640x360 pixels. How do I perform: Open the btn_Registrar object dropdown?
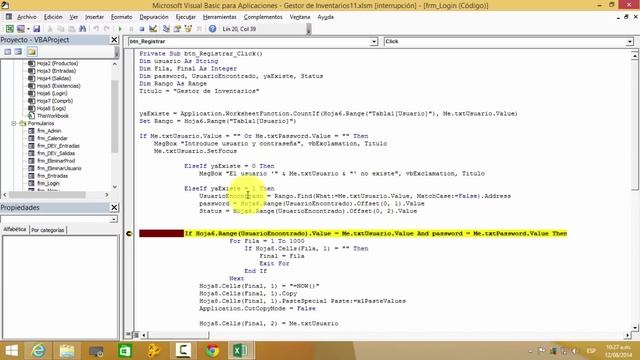(373, 42)
